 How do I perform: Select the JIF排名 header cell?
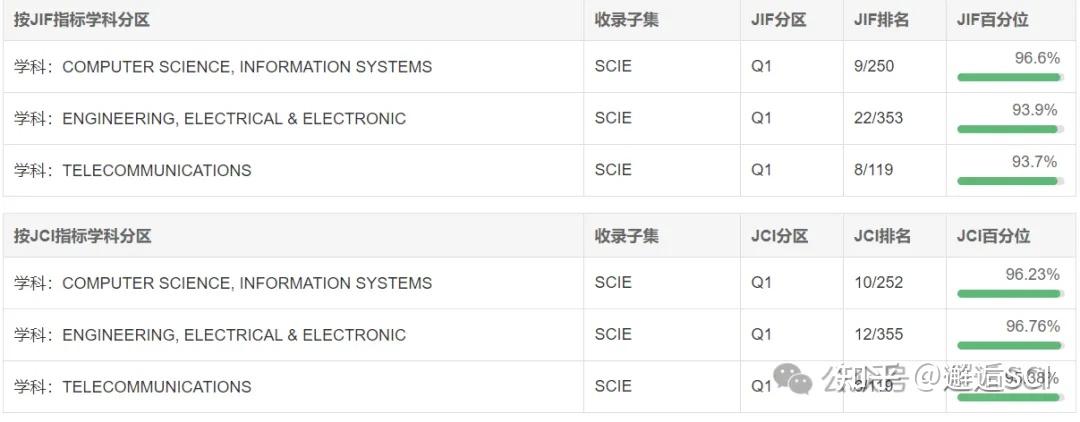click(881, 20)
